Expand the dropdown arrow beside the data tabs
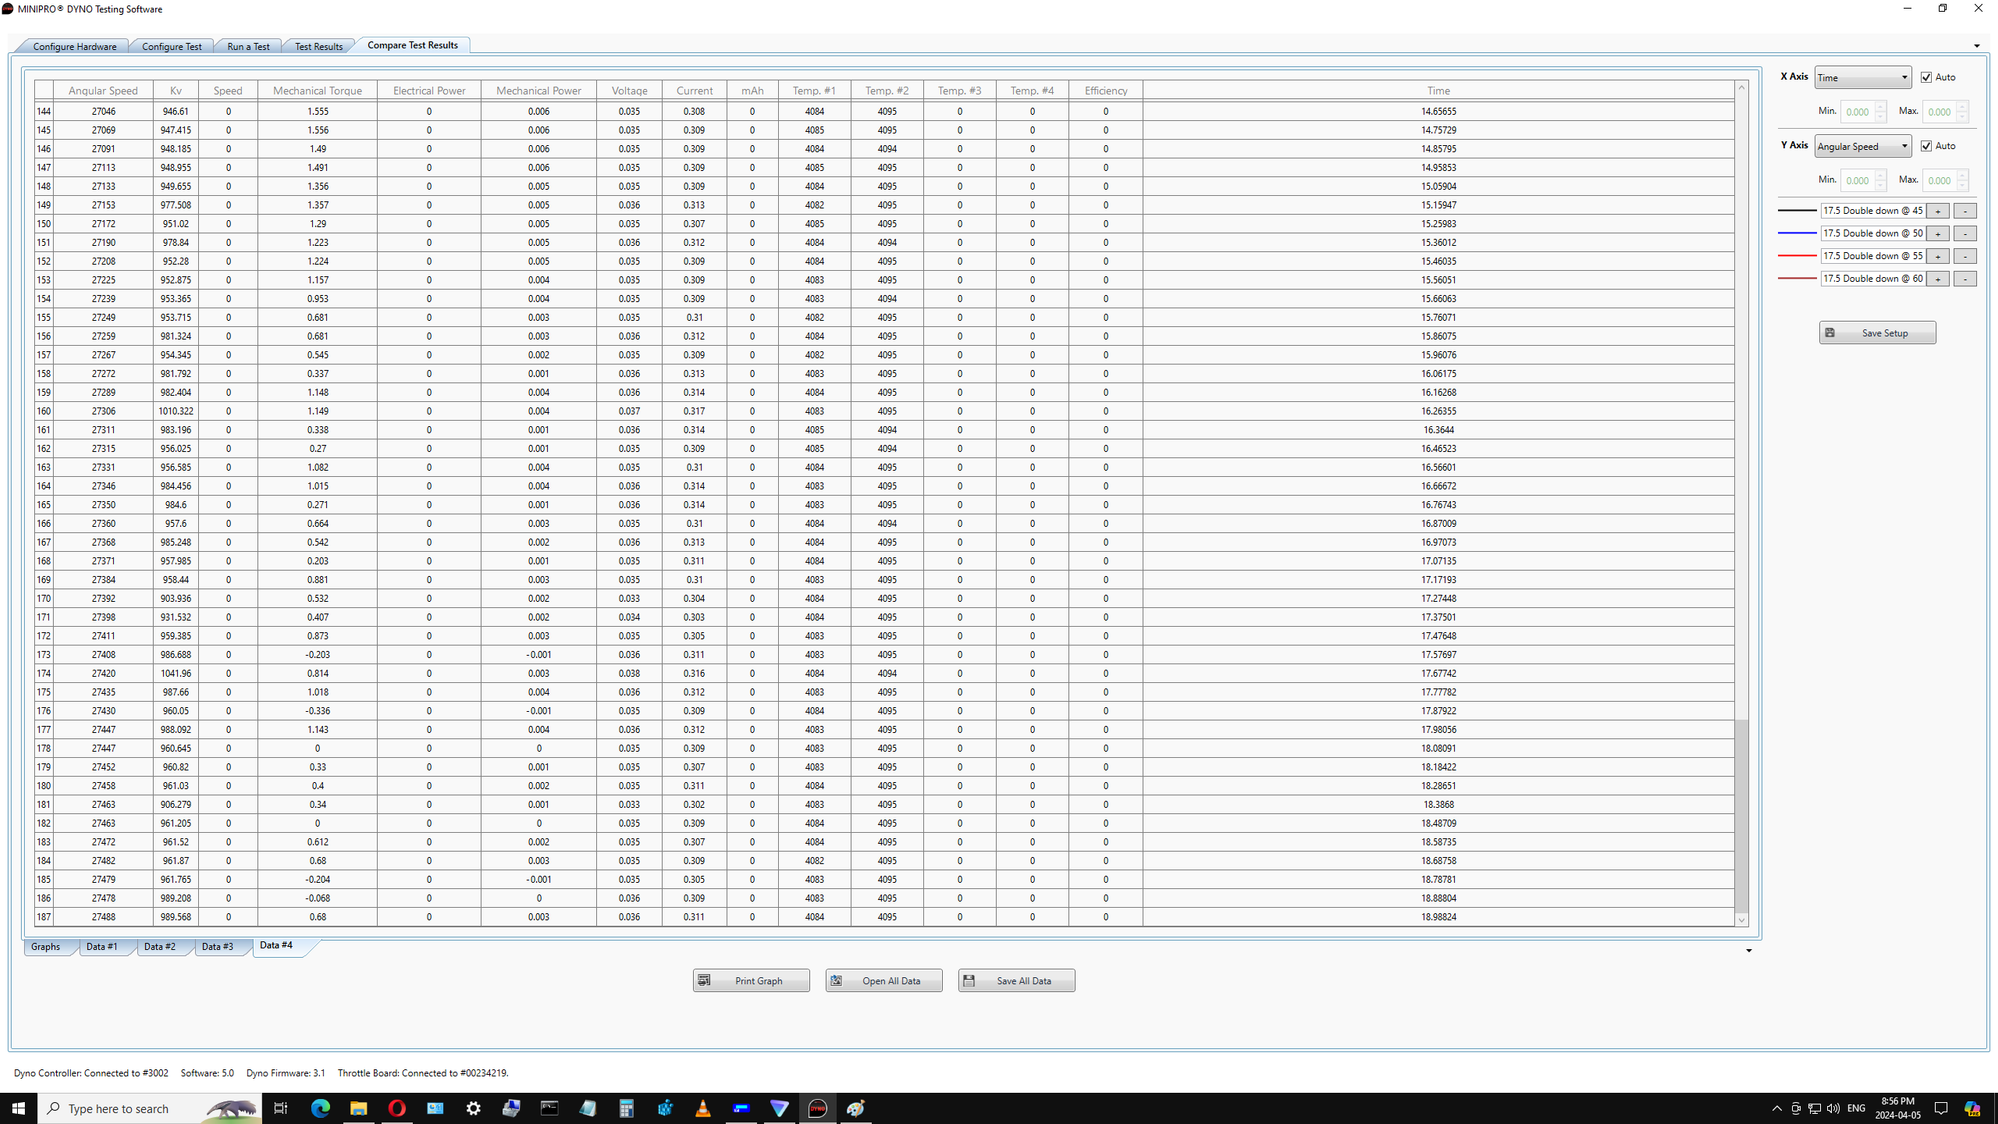 pyautogui.click(x=1748, y=950)
